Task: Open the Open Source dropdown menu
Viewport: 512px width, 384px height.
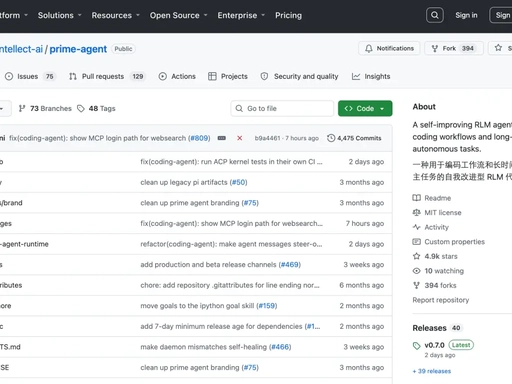Action: pyautogui.click(x=178, y=15)
